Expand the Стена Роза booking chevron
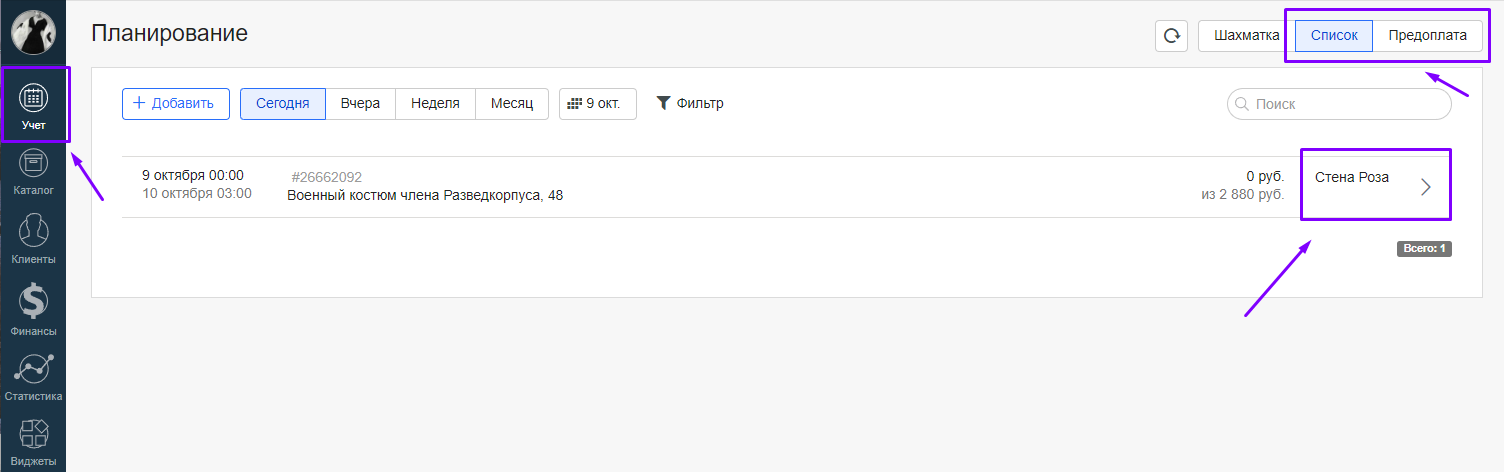The width and height of the screenshot is (1504, 472). pos(1426,187)
